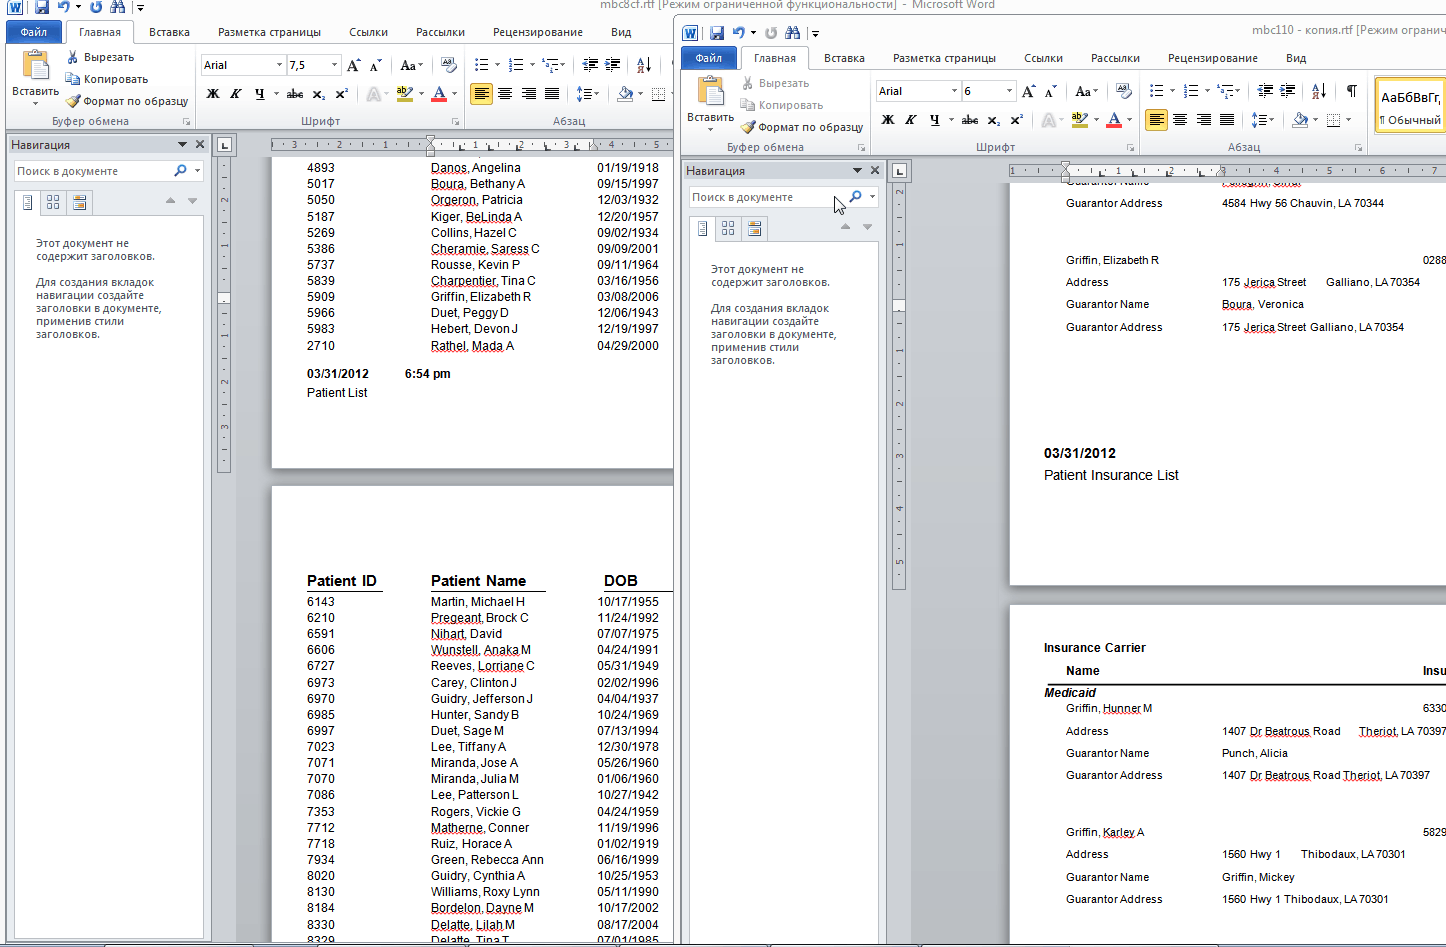
Task: Clear formatting using the eraser icon in left window
Action: point(448,65)
